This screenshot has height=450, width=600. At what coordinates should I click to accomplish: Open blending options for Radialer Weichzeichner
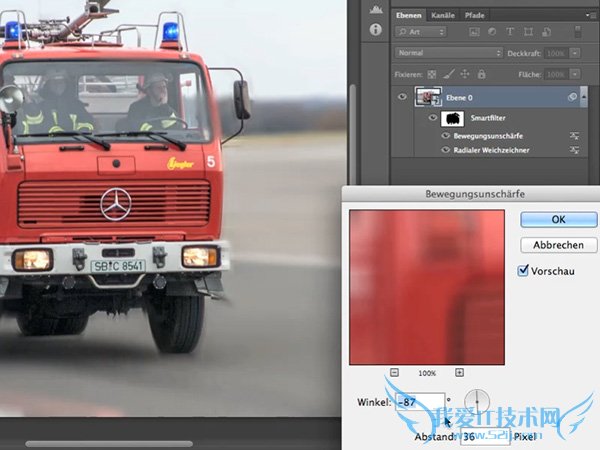pos(574,150)
